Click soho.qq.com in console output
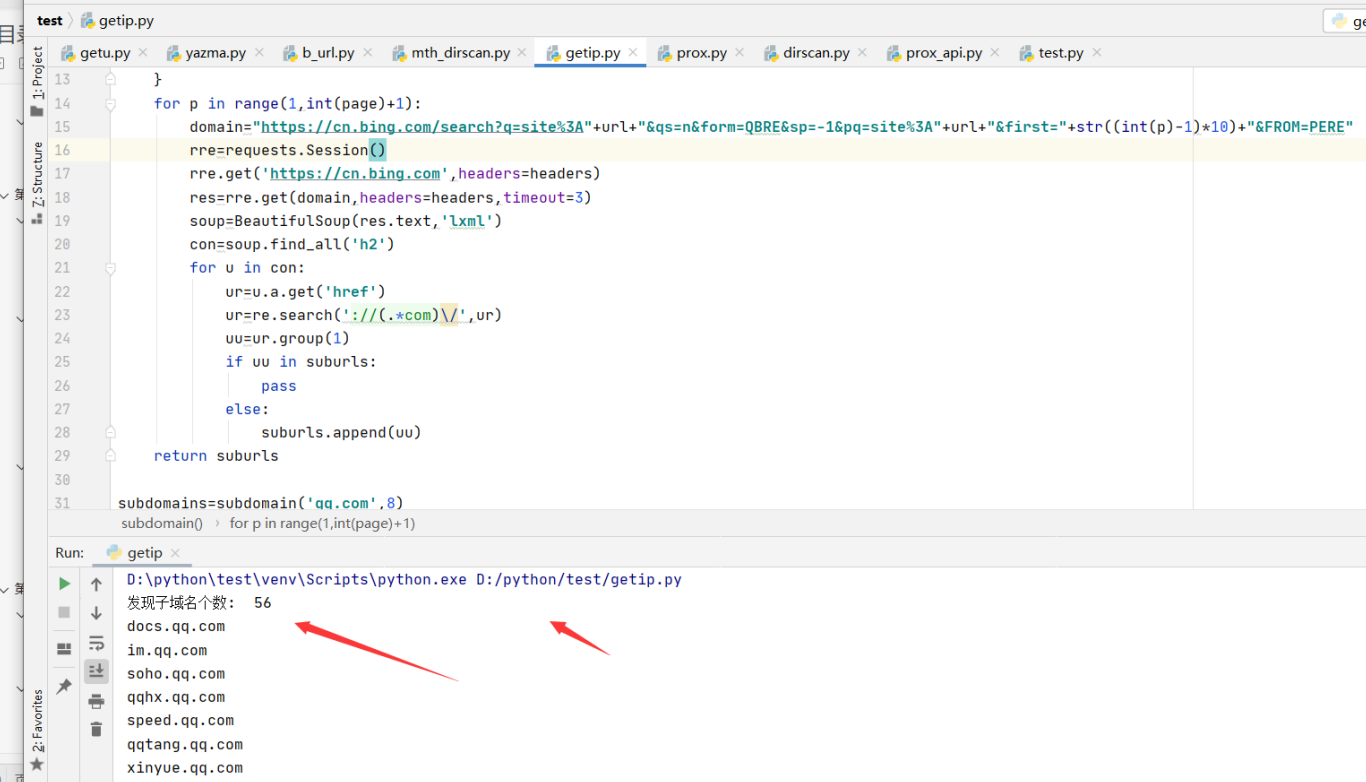Screen dimensions: 1366x782 [x=176, y=674]
